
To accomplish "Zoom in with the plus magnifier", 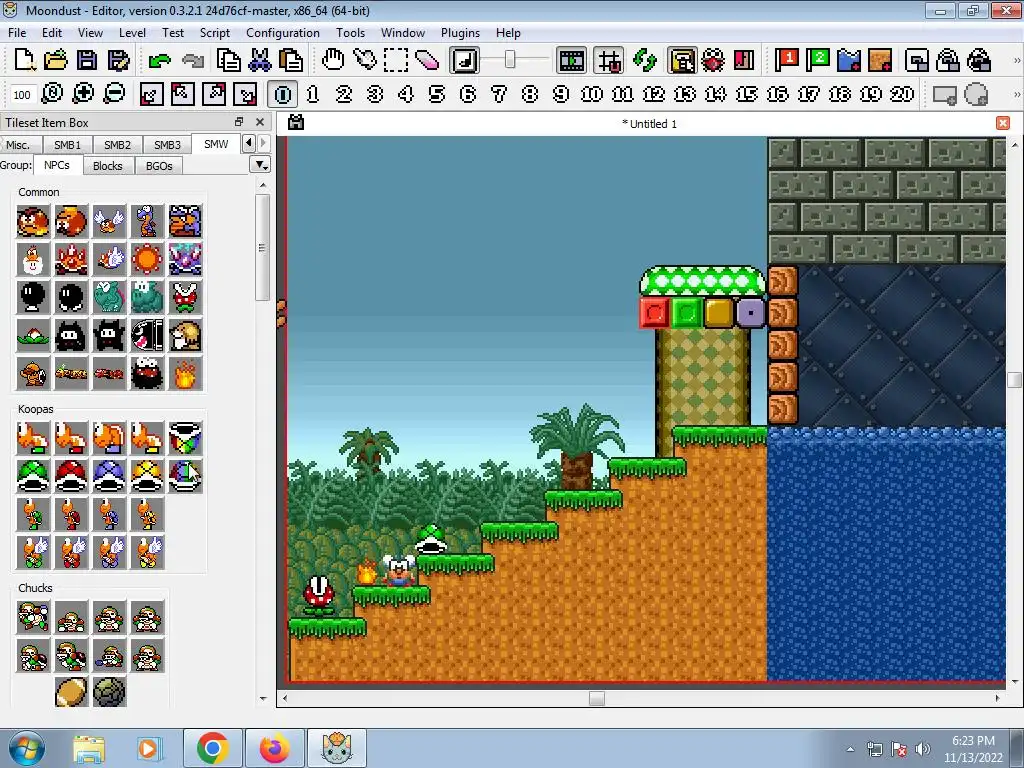I will (x=83, y=94).
